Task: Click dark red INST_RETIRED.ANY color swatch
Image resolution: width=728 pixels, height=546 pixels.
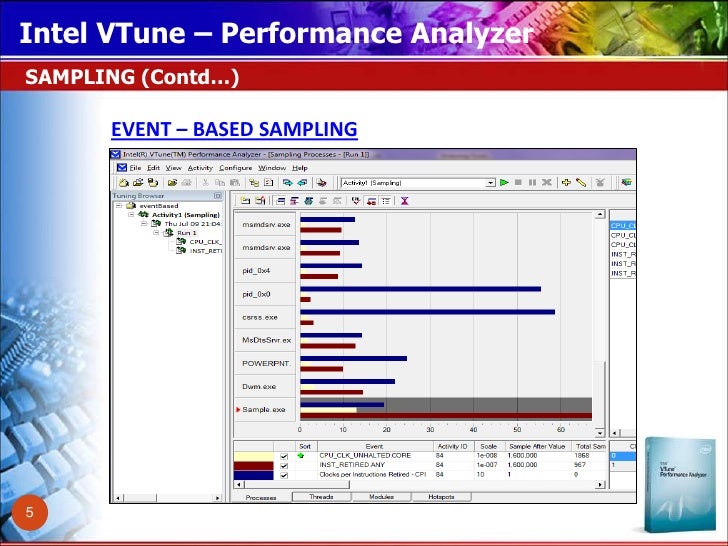Action: coord(254,466)
